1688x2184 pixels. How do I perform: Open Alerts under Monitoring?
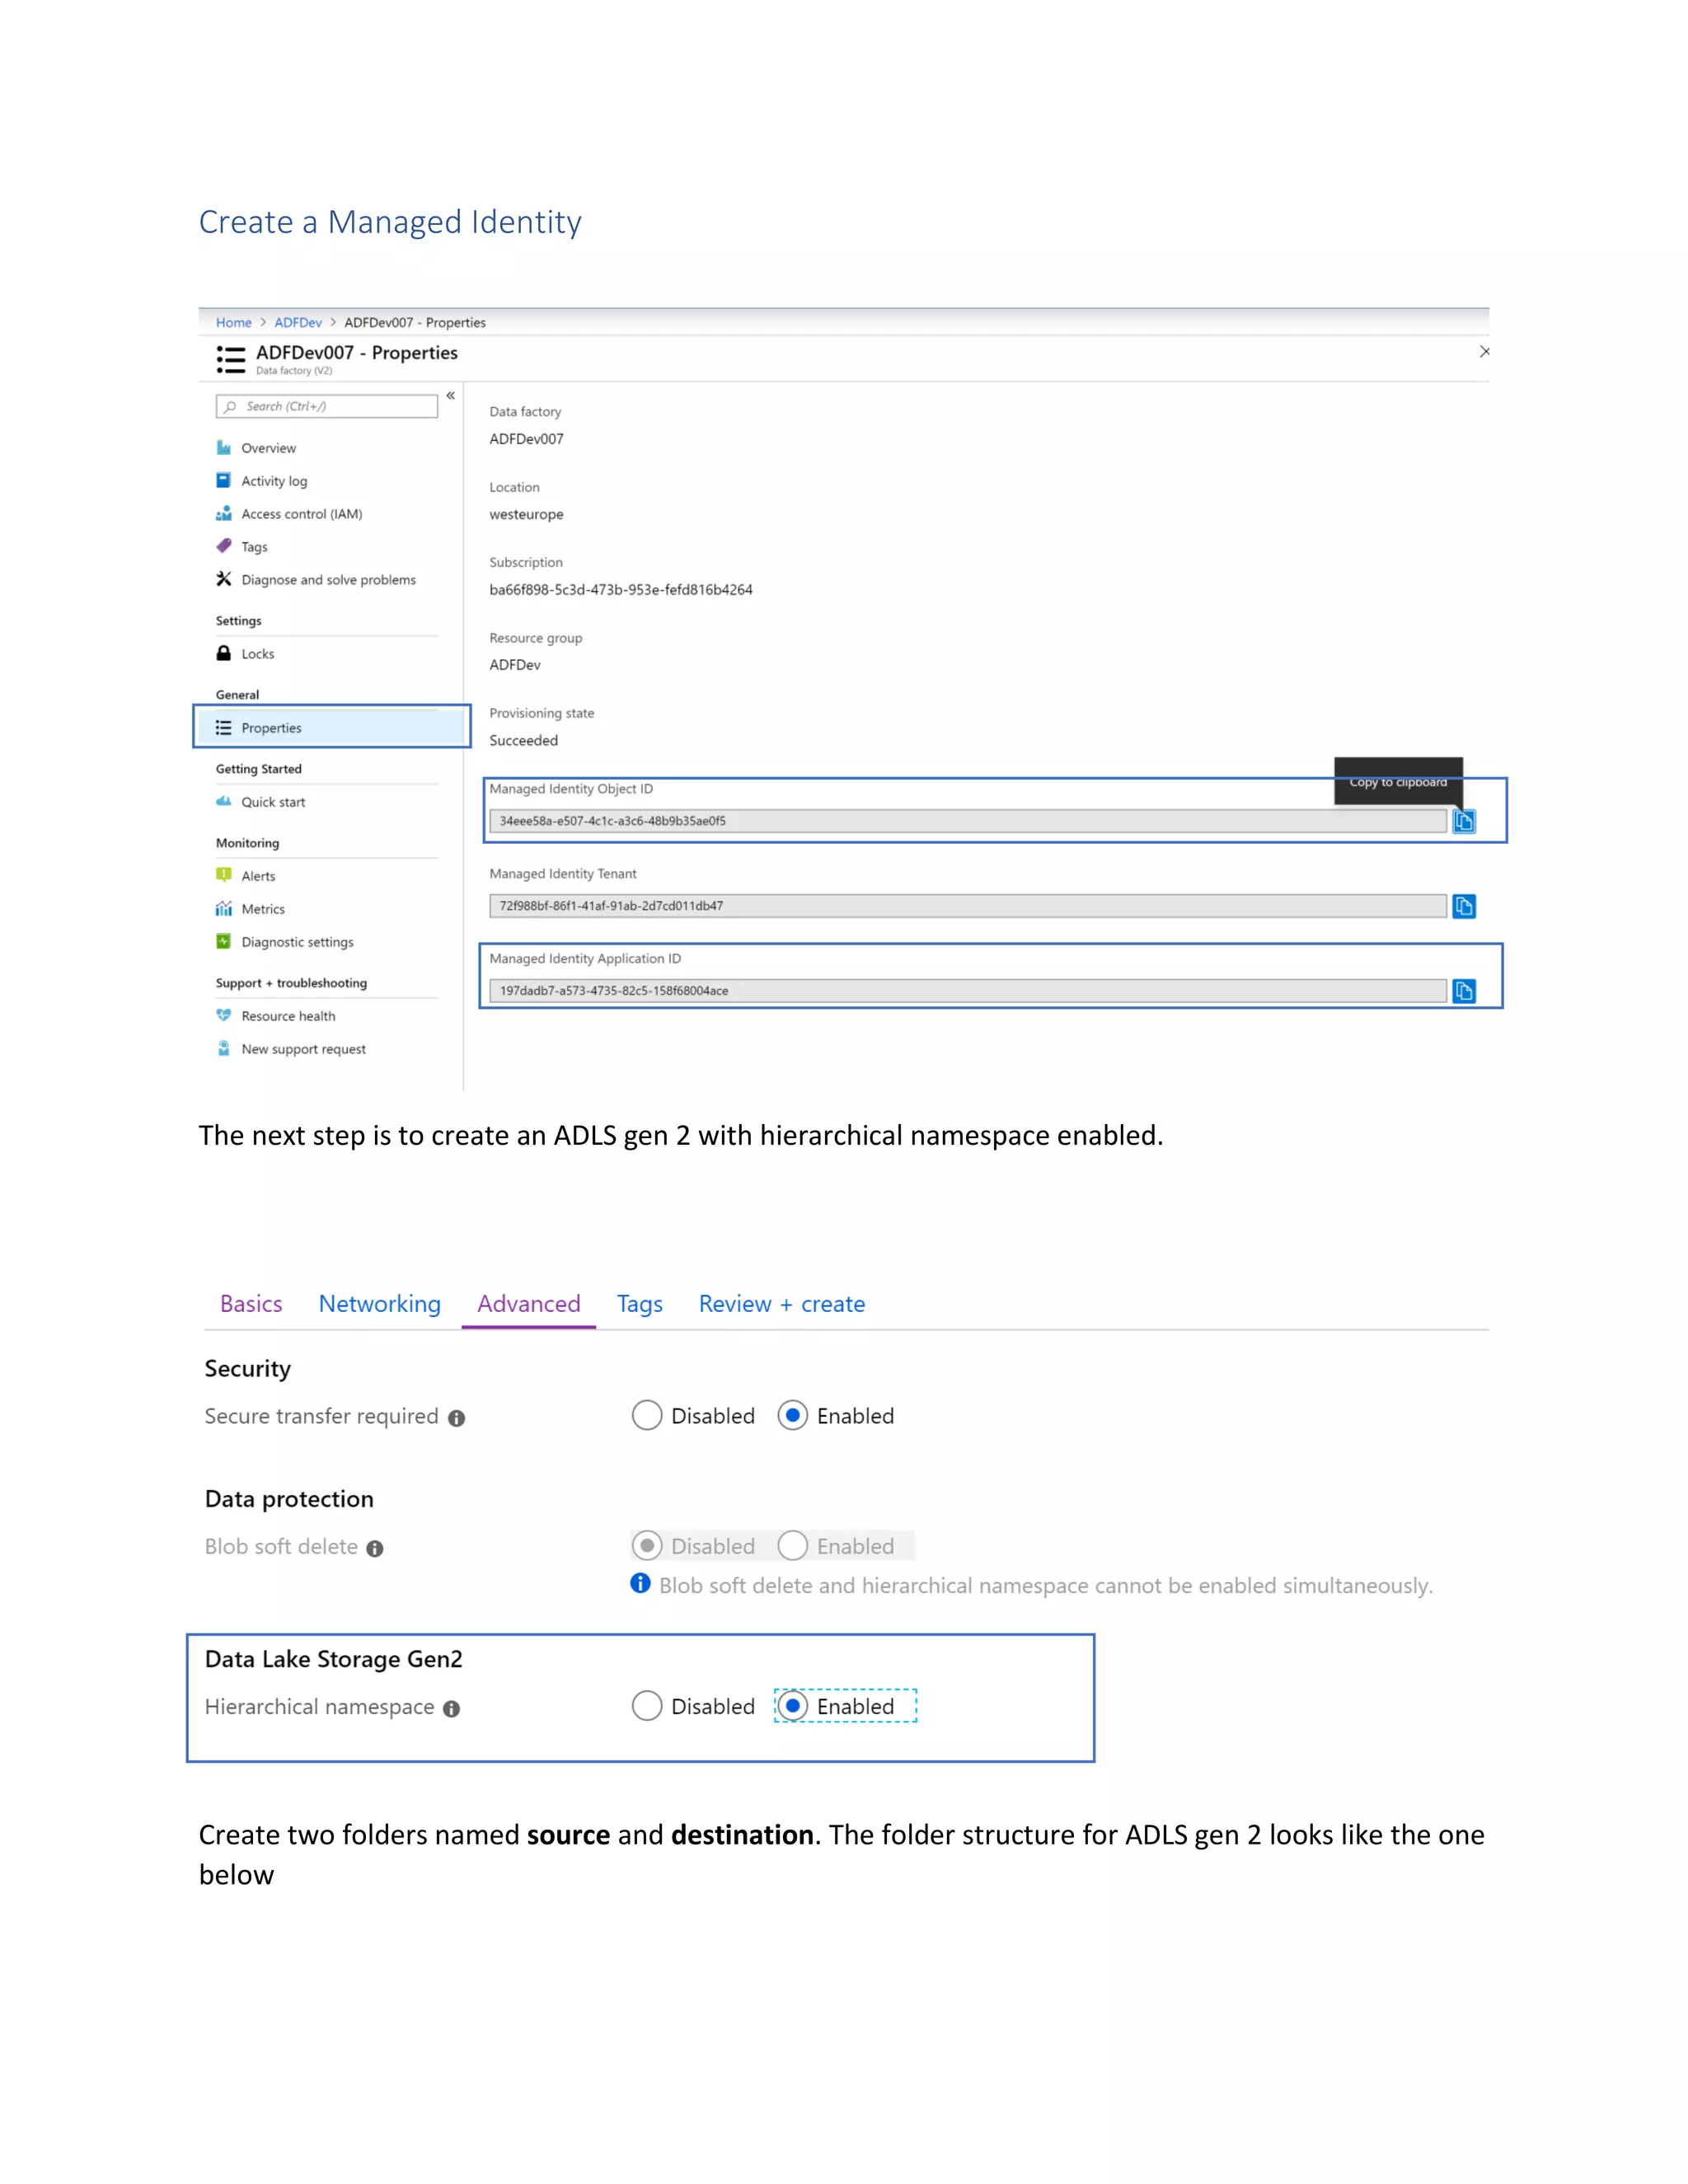point(246,876)
